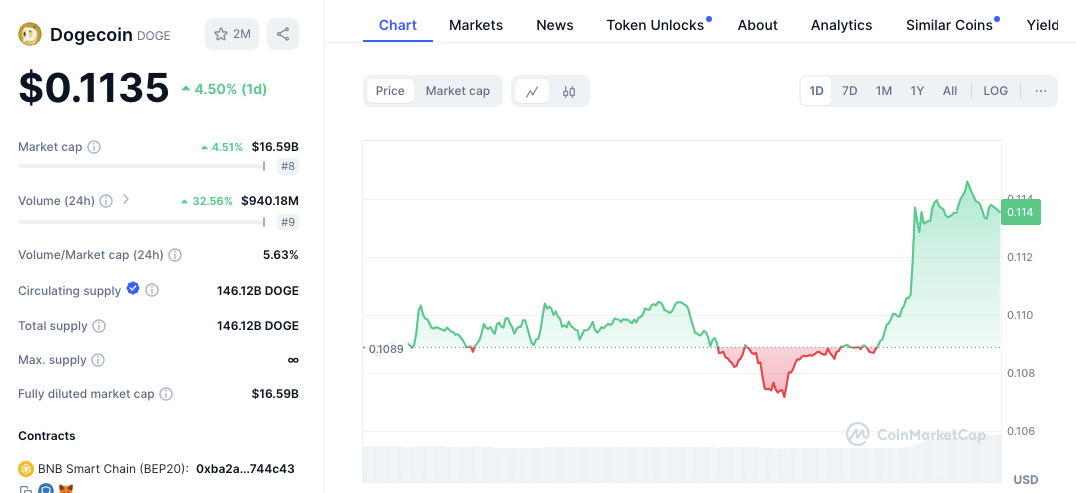
Task: Open the Max. supply info icon
Action: point(97,360)
